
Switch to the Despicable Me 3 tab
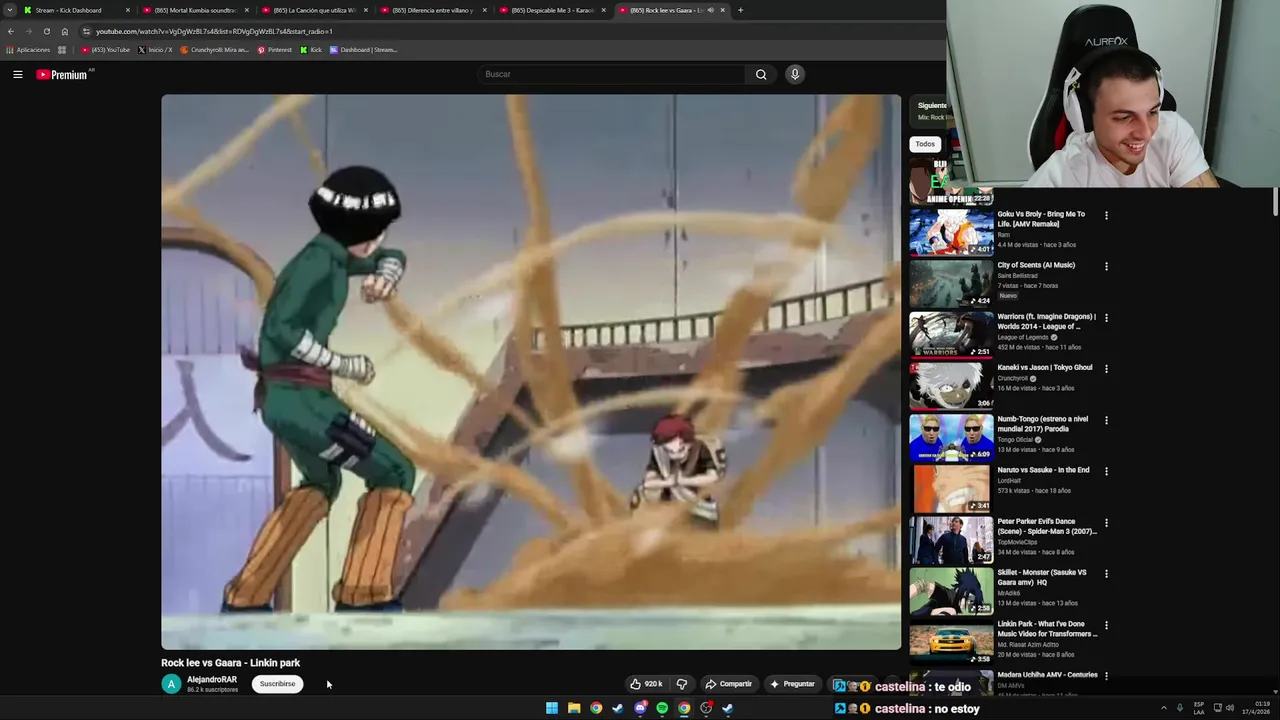pos(552,10)
